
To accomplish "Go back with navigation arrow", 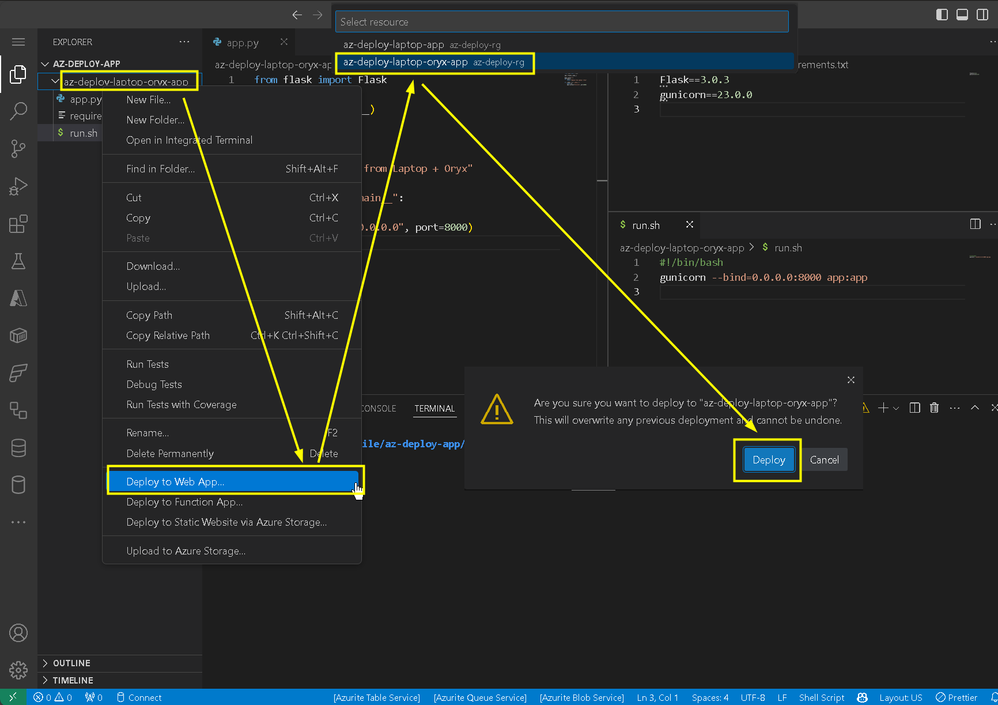I will (x=297, y=15).
